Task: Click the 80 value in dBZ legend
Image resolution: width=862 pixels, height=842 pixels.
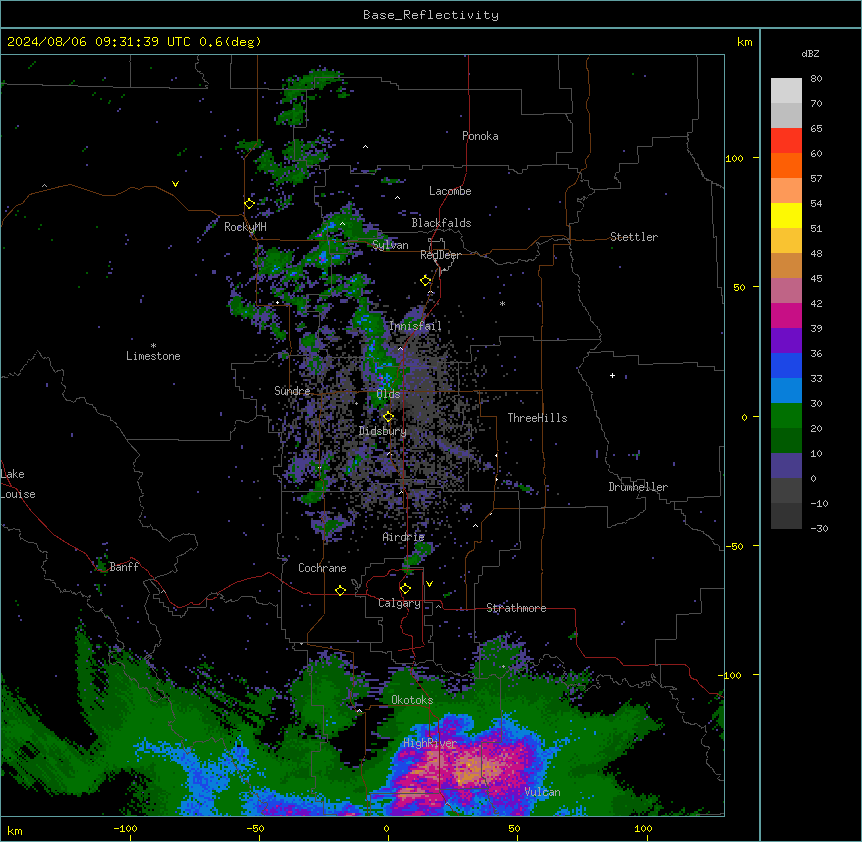Action: coord(816,79)
